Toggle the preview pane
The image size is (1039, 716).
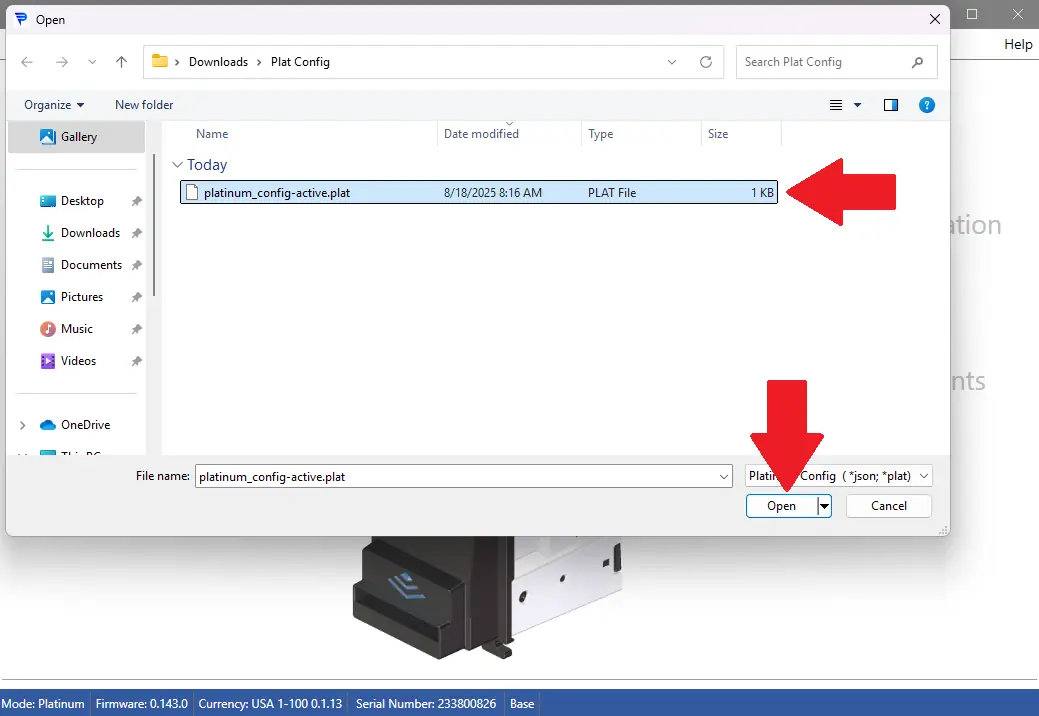pyautogui.click(x=891, y=105)
